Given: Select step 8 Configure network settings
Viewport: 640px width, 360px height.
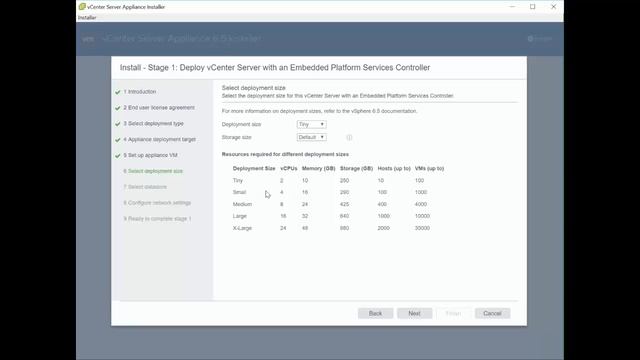Looking at the screenshot, I should tap(157, 203).
